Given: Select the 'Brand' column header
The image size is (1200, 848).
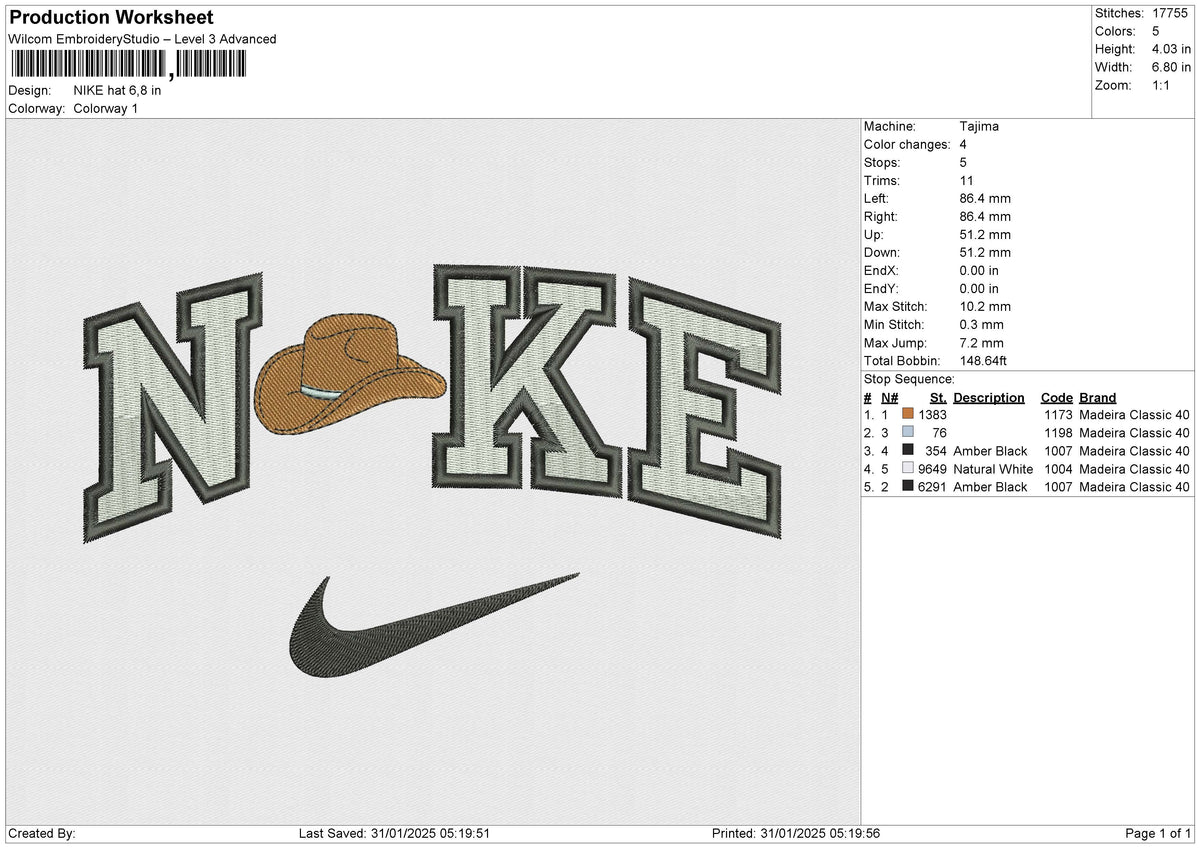Looking at the screenshot, I should (1097, 397).
